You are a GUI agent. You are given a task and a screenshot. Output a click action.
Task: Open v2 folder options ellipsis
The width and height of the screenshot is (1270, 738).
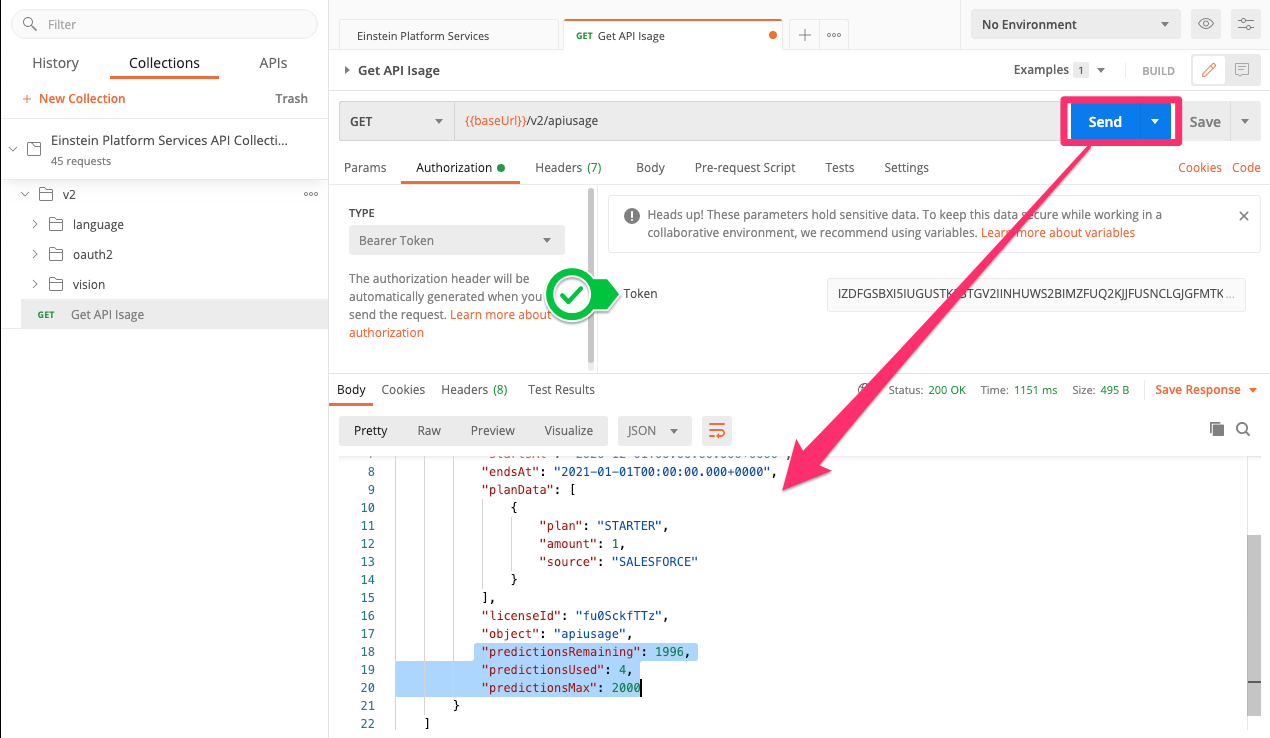[x=311, y=194]
